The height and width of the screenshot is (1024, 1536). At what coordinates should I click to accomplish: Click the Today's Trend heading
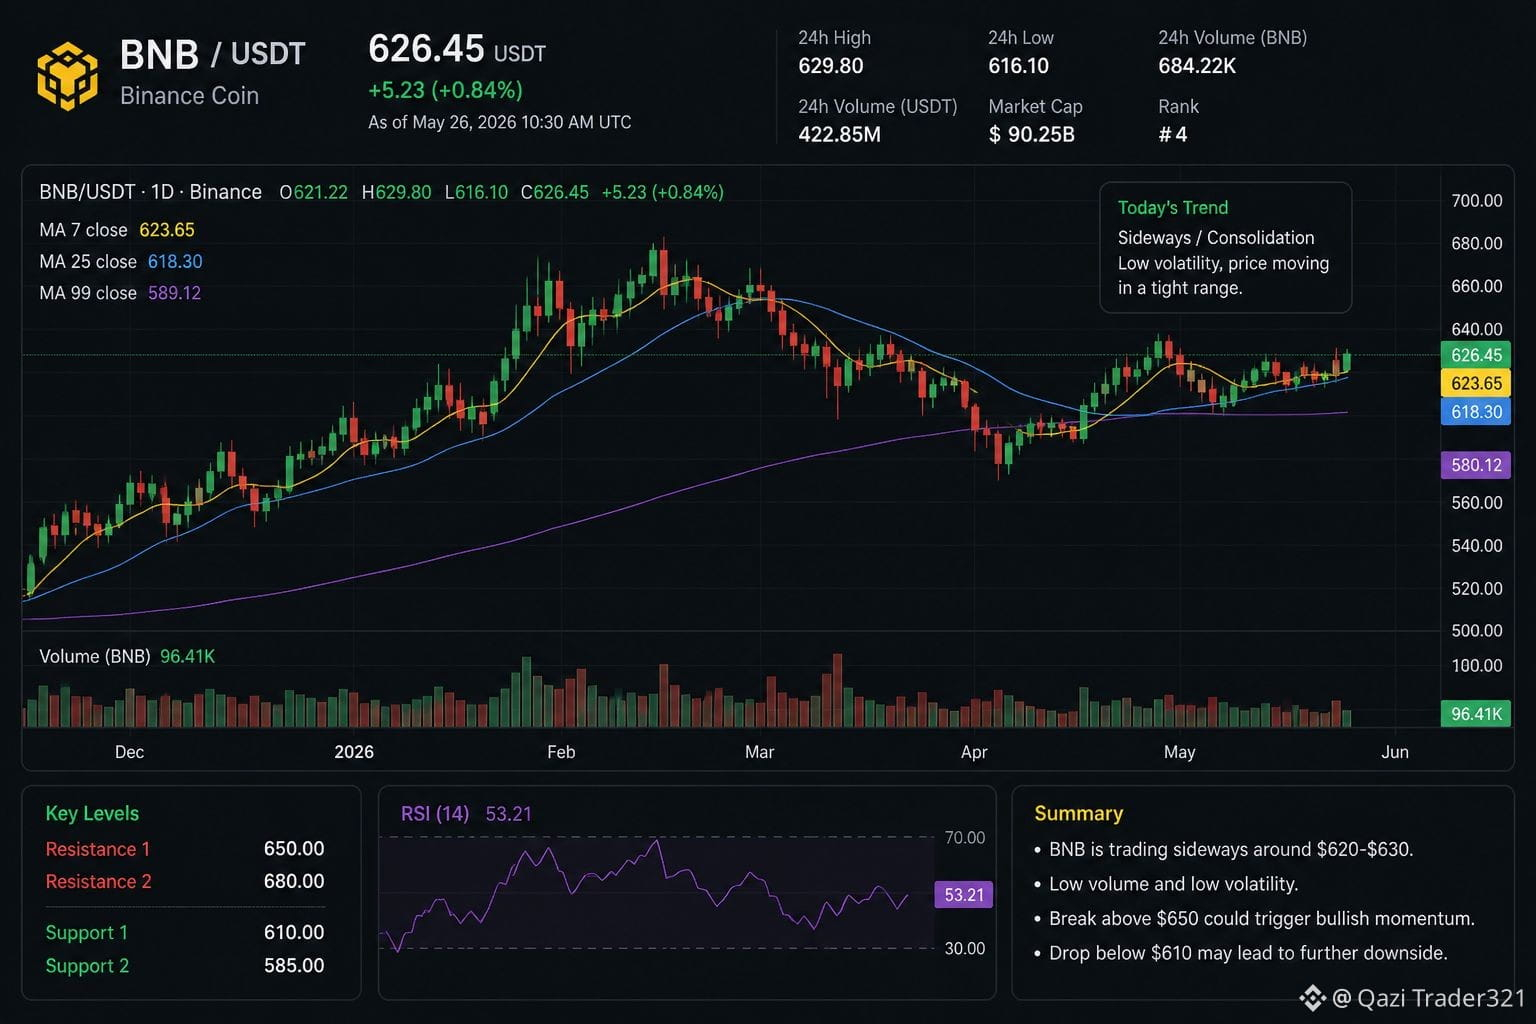(x=1172, y=208)
